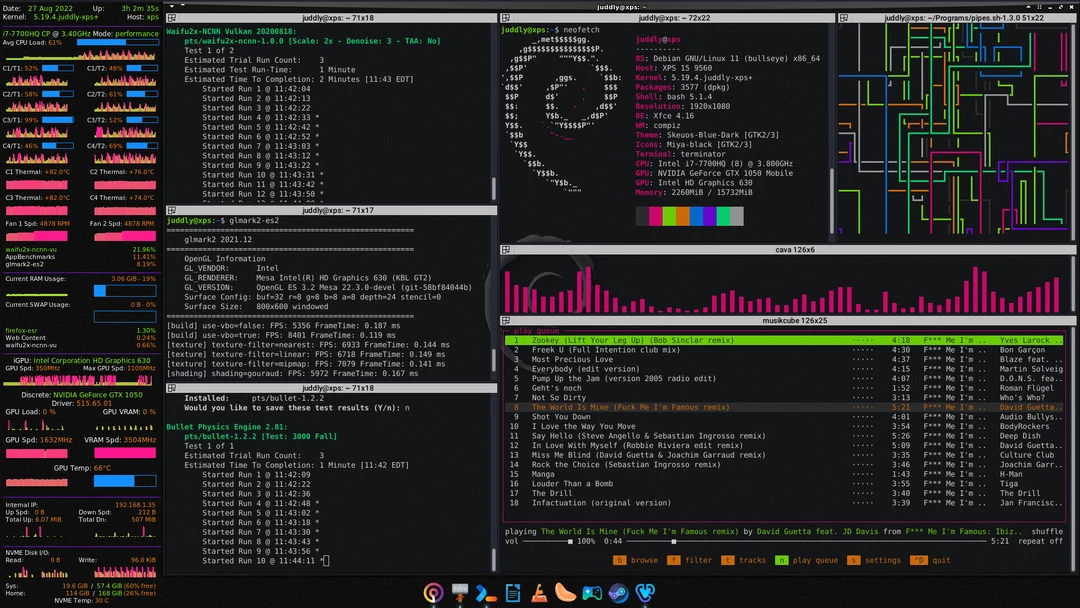Image resolution: width=1080 pixels, height=608 pixels.
Task: Toggle shuffle mode in musikcube
Action: (1048, 531)
